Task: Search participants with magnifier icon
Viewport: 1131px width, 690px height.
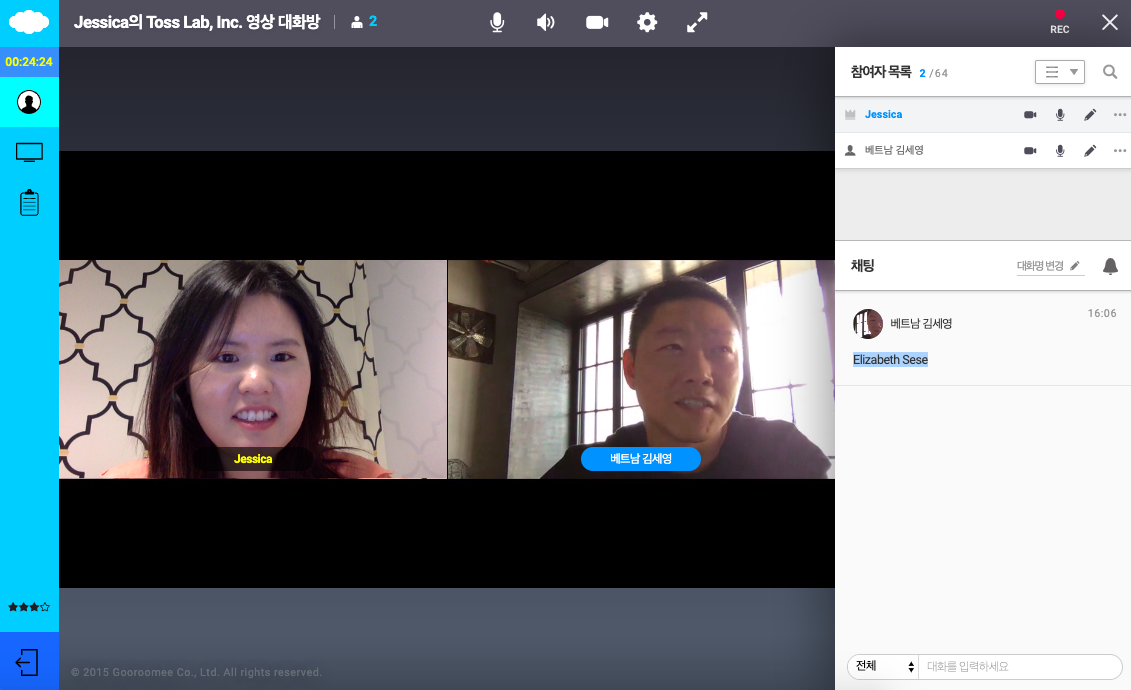Action: click(1110, 72)
